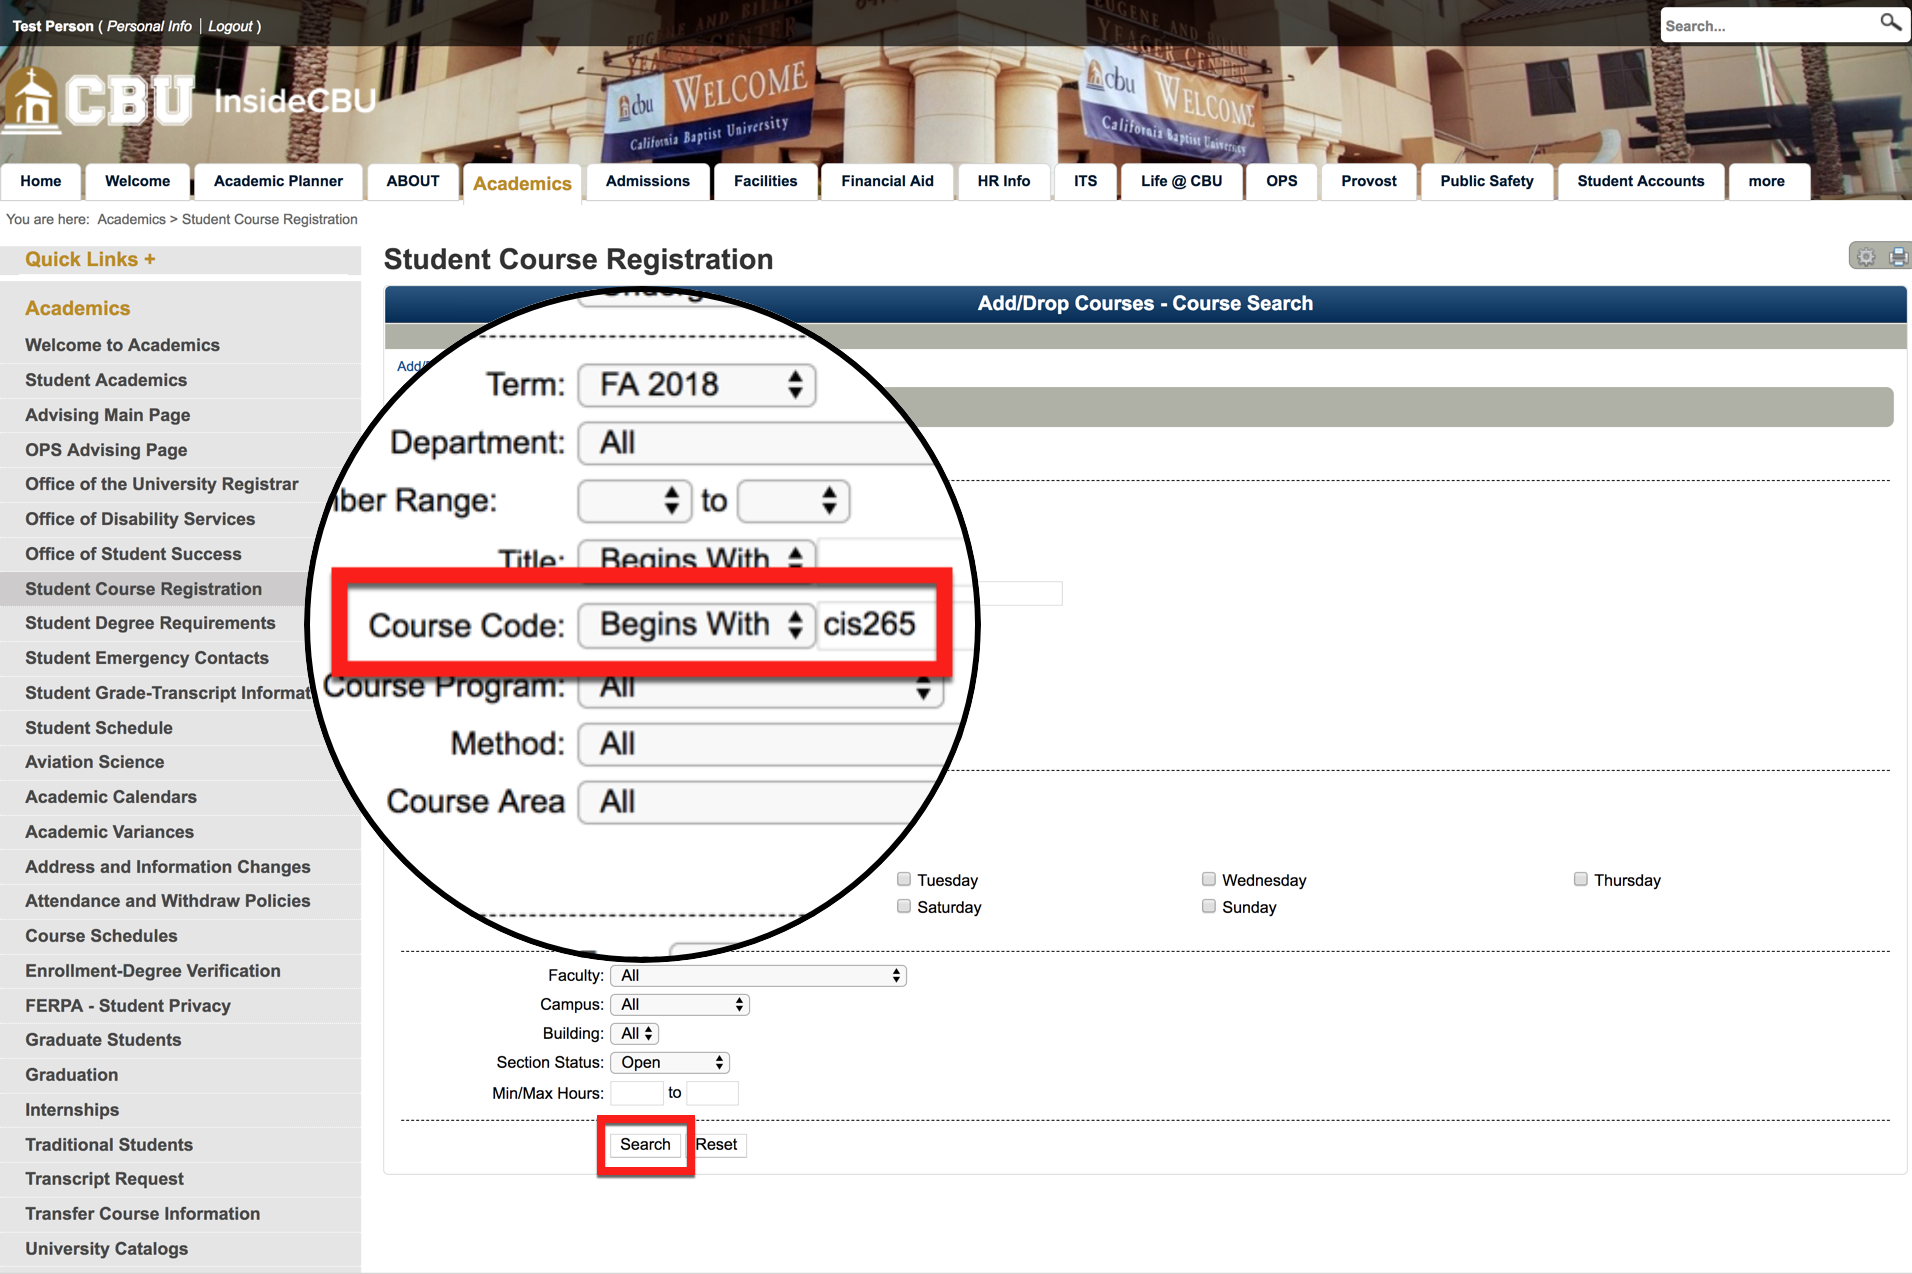Click the CBU chapel logo
This screenshot has height=1274, width=1912.
tap(32, 101)
